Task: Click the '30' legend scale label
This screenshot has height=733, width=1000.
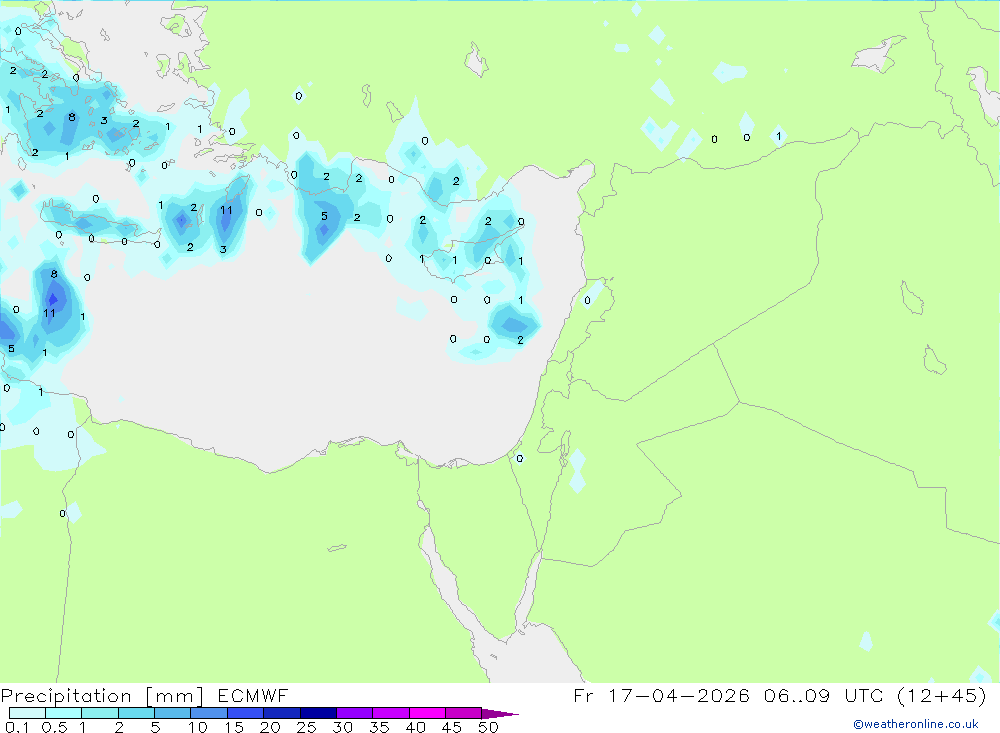Action: pyautogui.click(x=343, y=727)
